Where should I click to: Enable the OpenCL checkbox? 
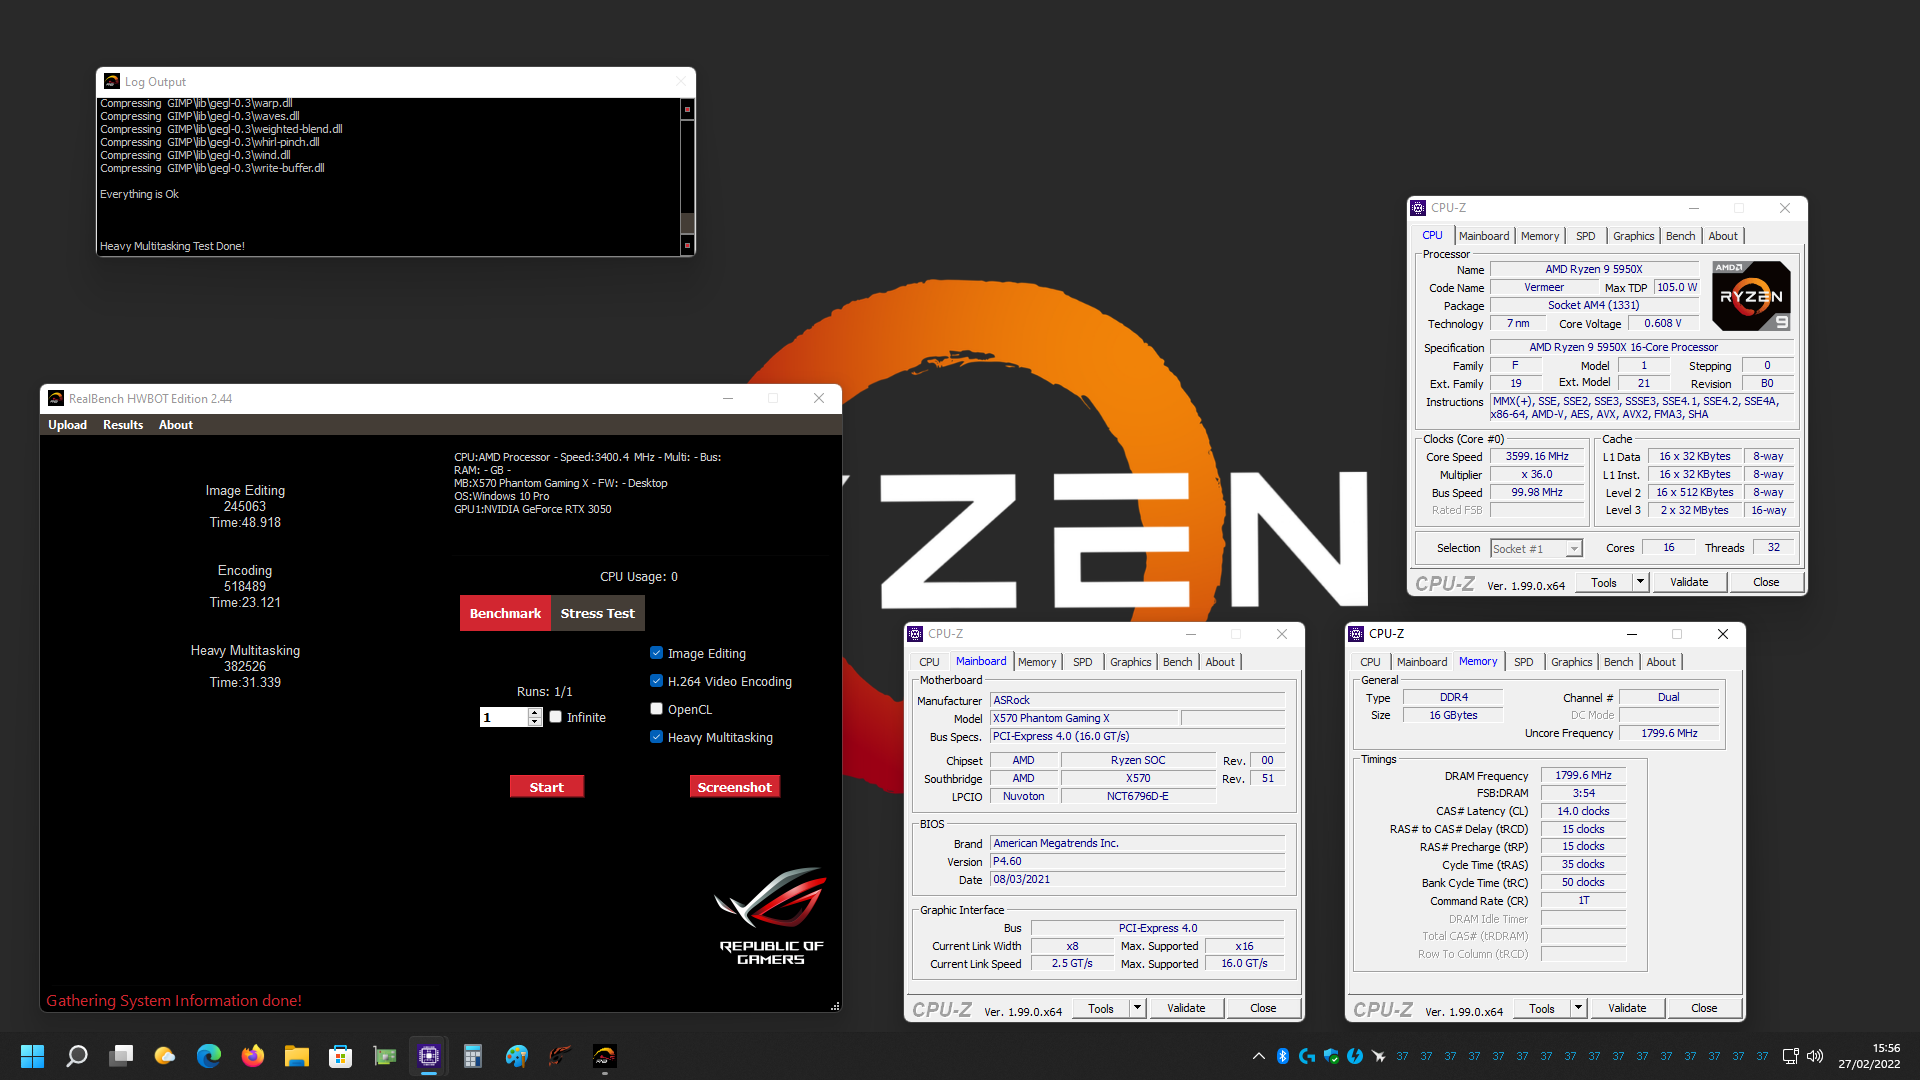click(656, 709)
